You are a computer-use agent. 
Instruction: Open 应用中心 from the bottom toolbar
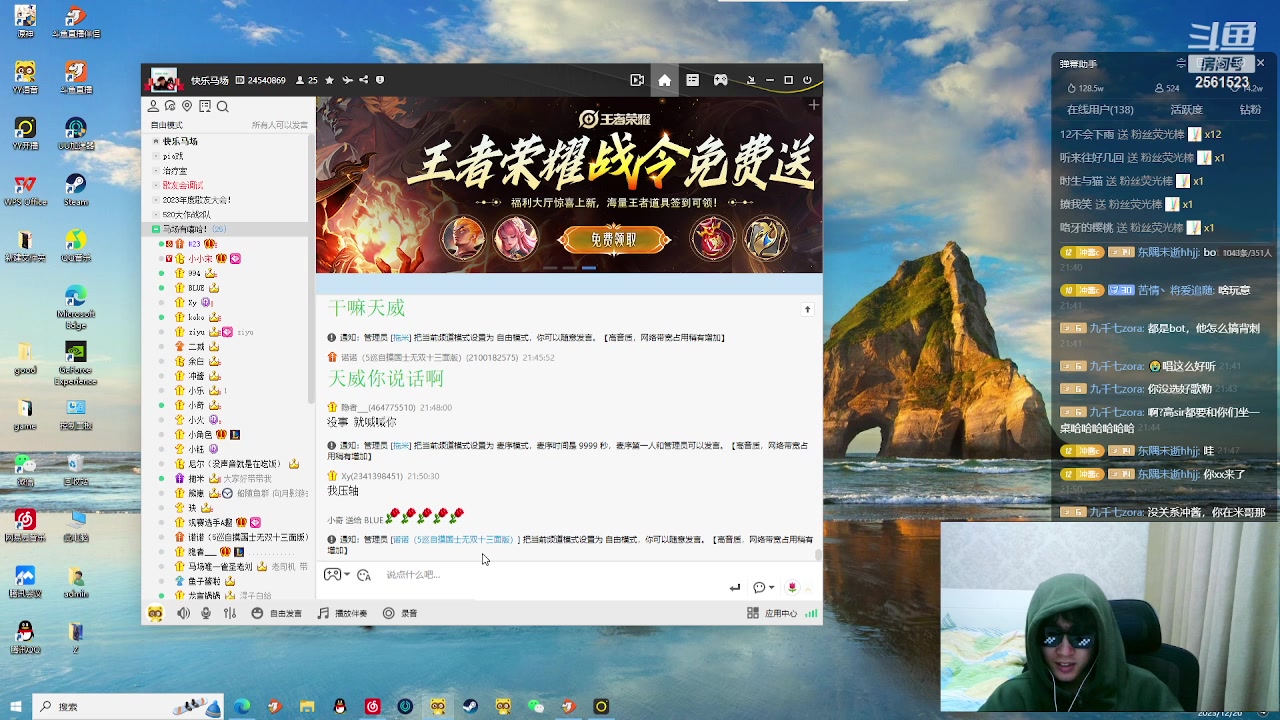[x=781, y=613]
